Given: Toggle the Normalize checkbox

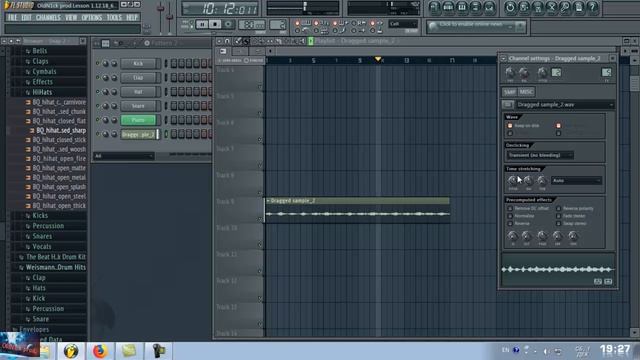Looking at the screenshot, I should coord(510,216).
